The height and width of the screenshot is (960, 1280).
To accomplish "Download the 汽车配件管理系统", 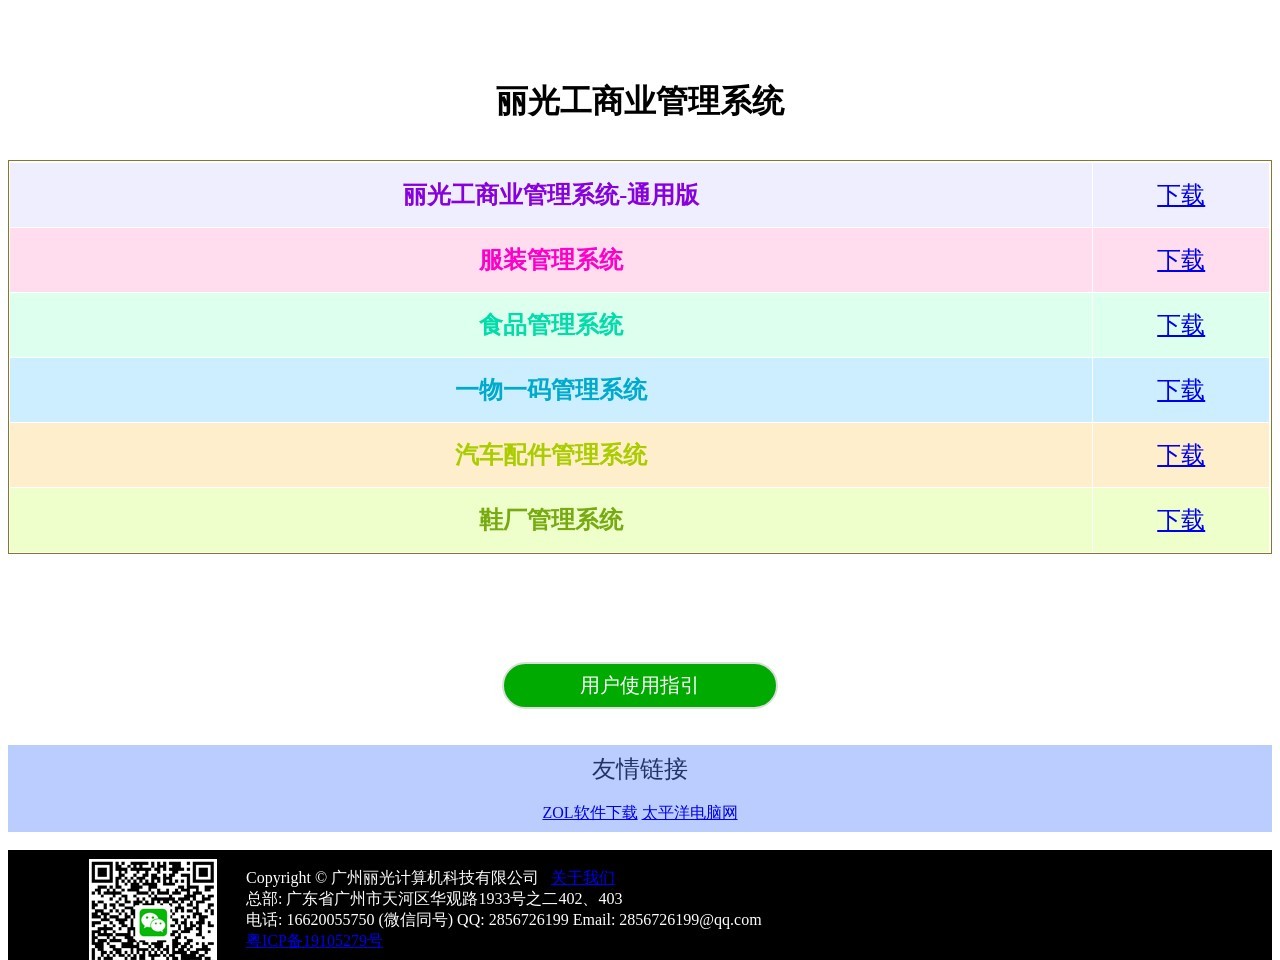I will pos(1181,455).
